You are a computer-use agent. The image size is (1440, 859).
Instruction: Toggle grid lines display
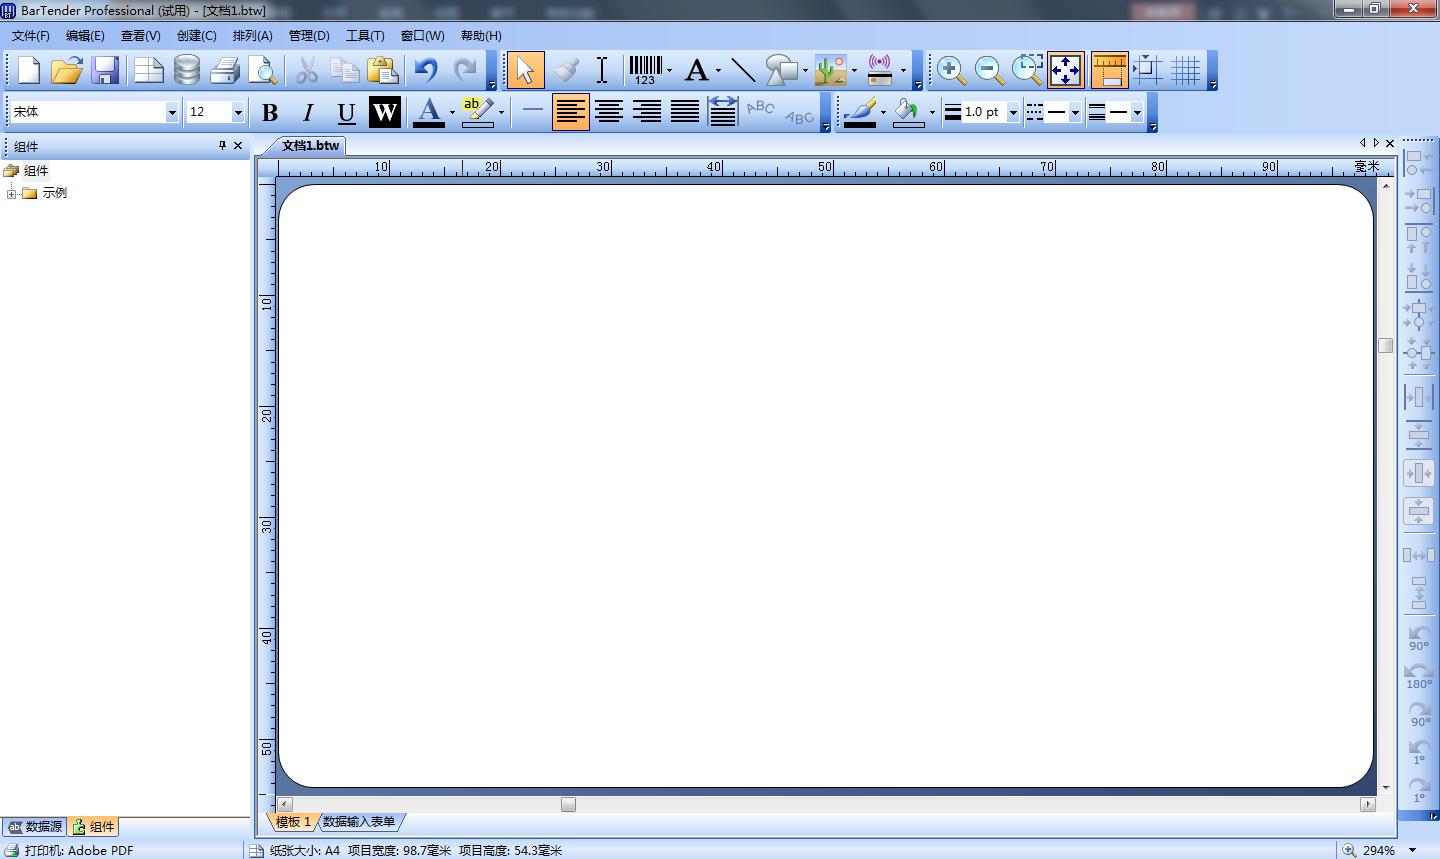pyautogui.click(x=1185, y=70)
